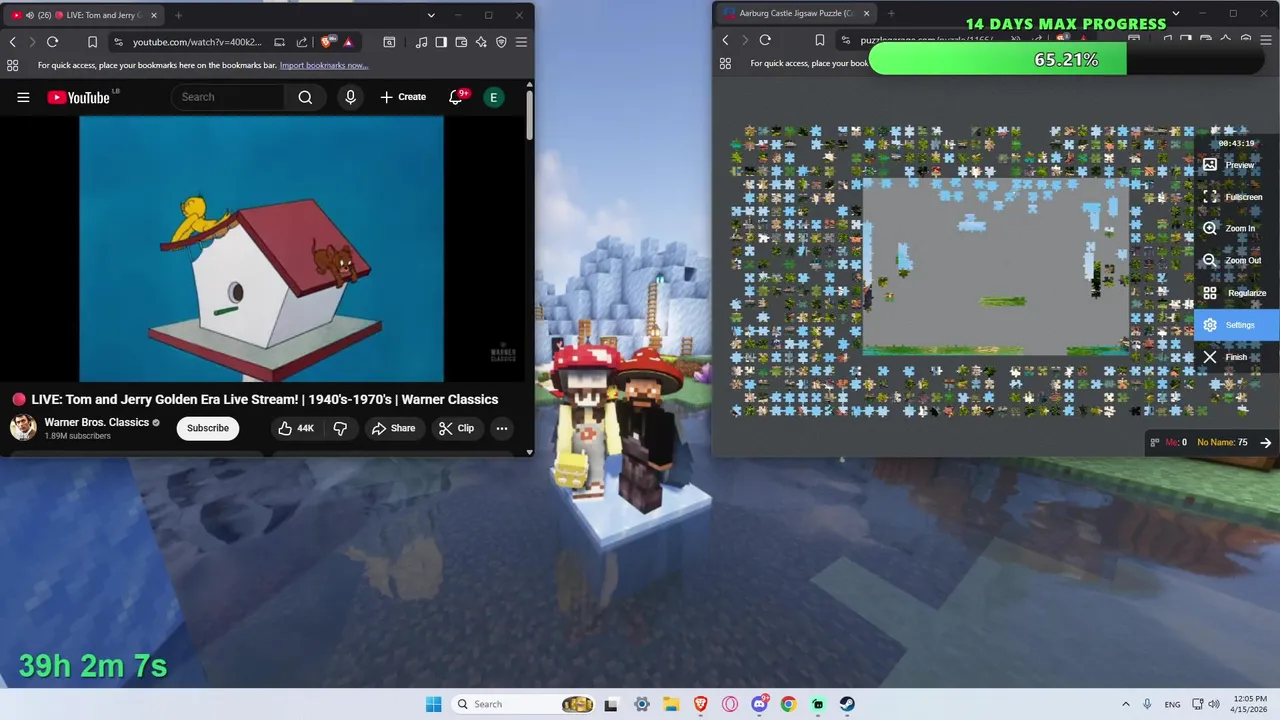
Task: Open apps grid in YouTube window bookmarks bar
Action: pos(12,65)
